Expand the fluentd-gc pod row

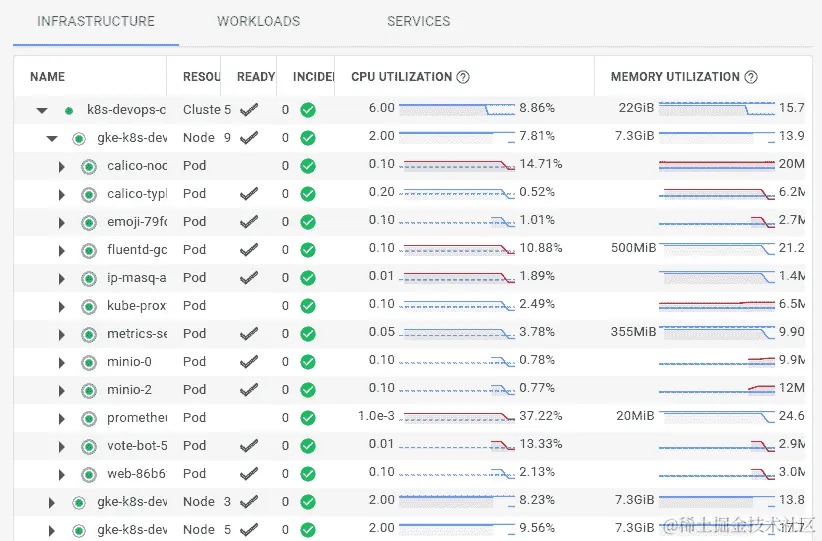(x=61, y=251)
